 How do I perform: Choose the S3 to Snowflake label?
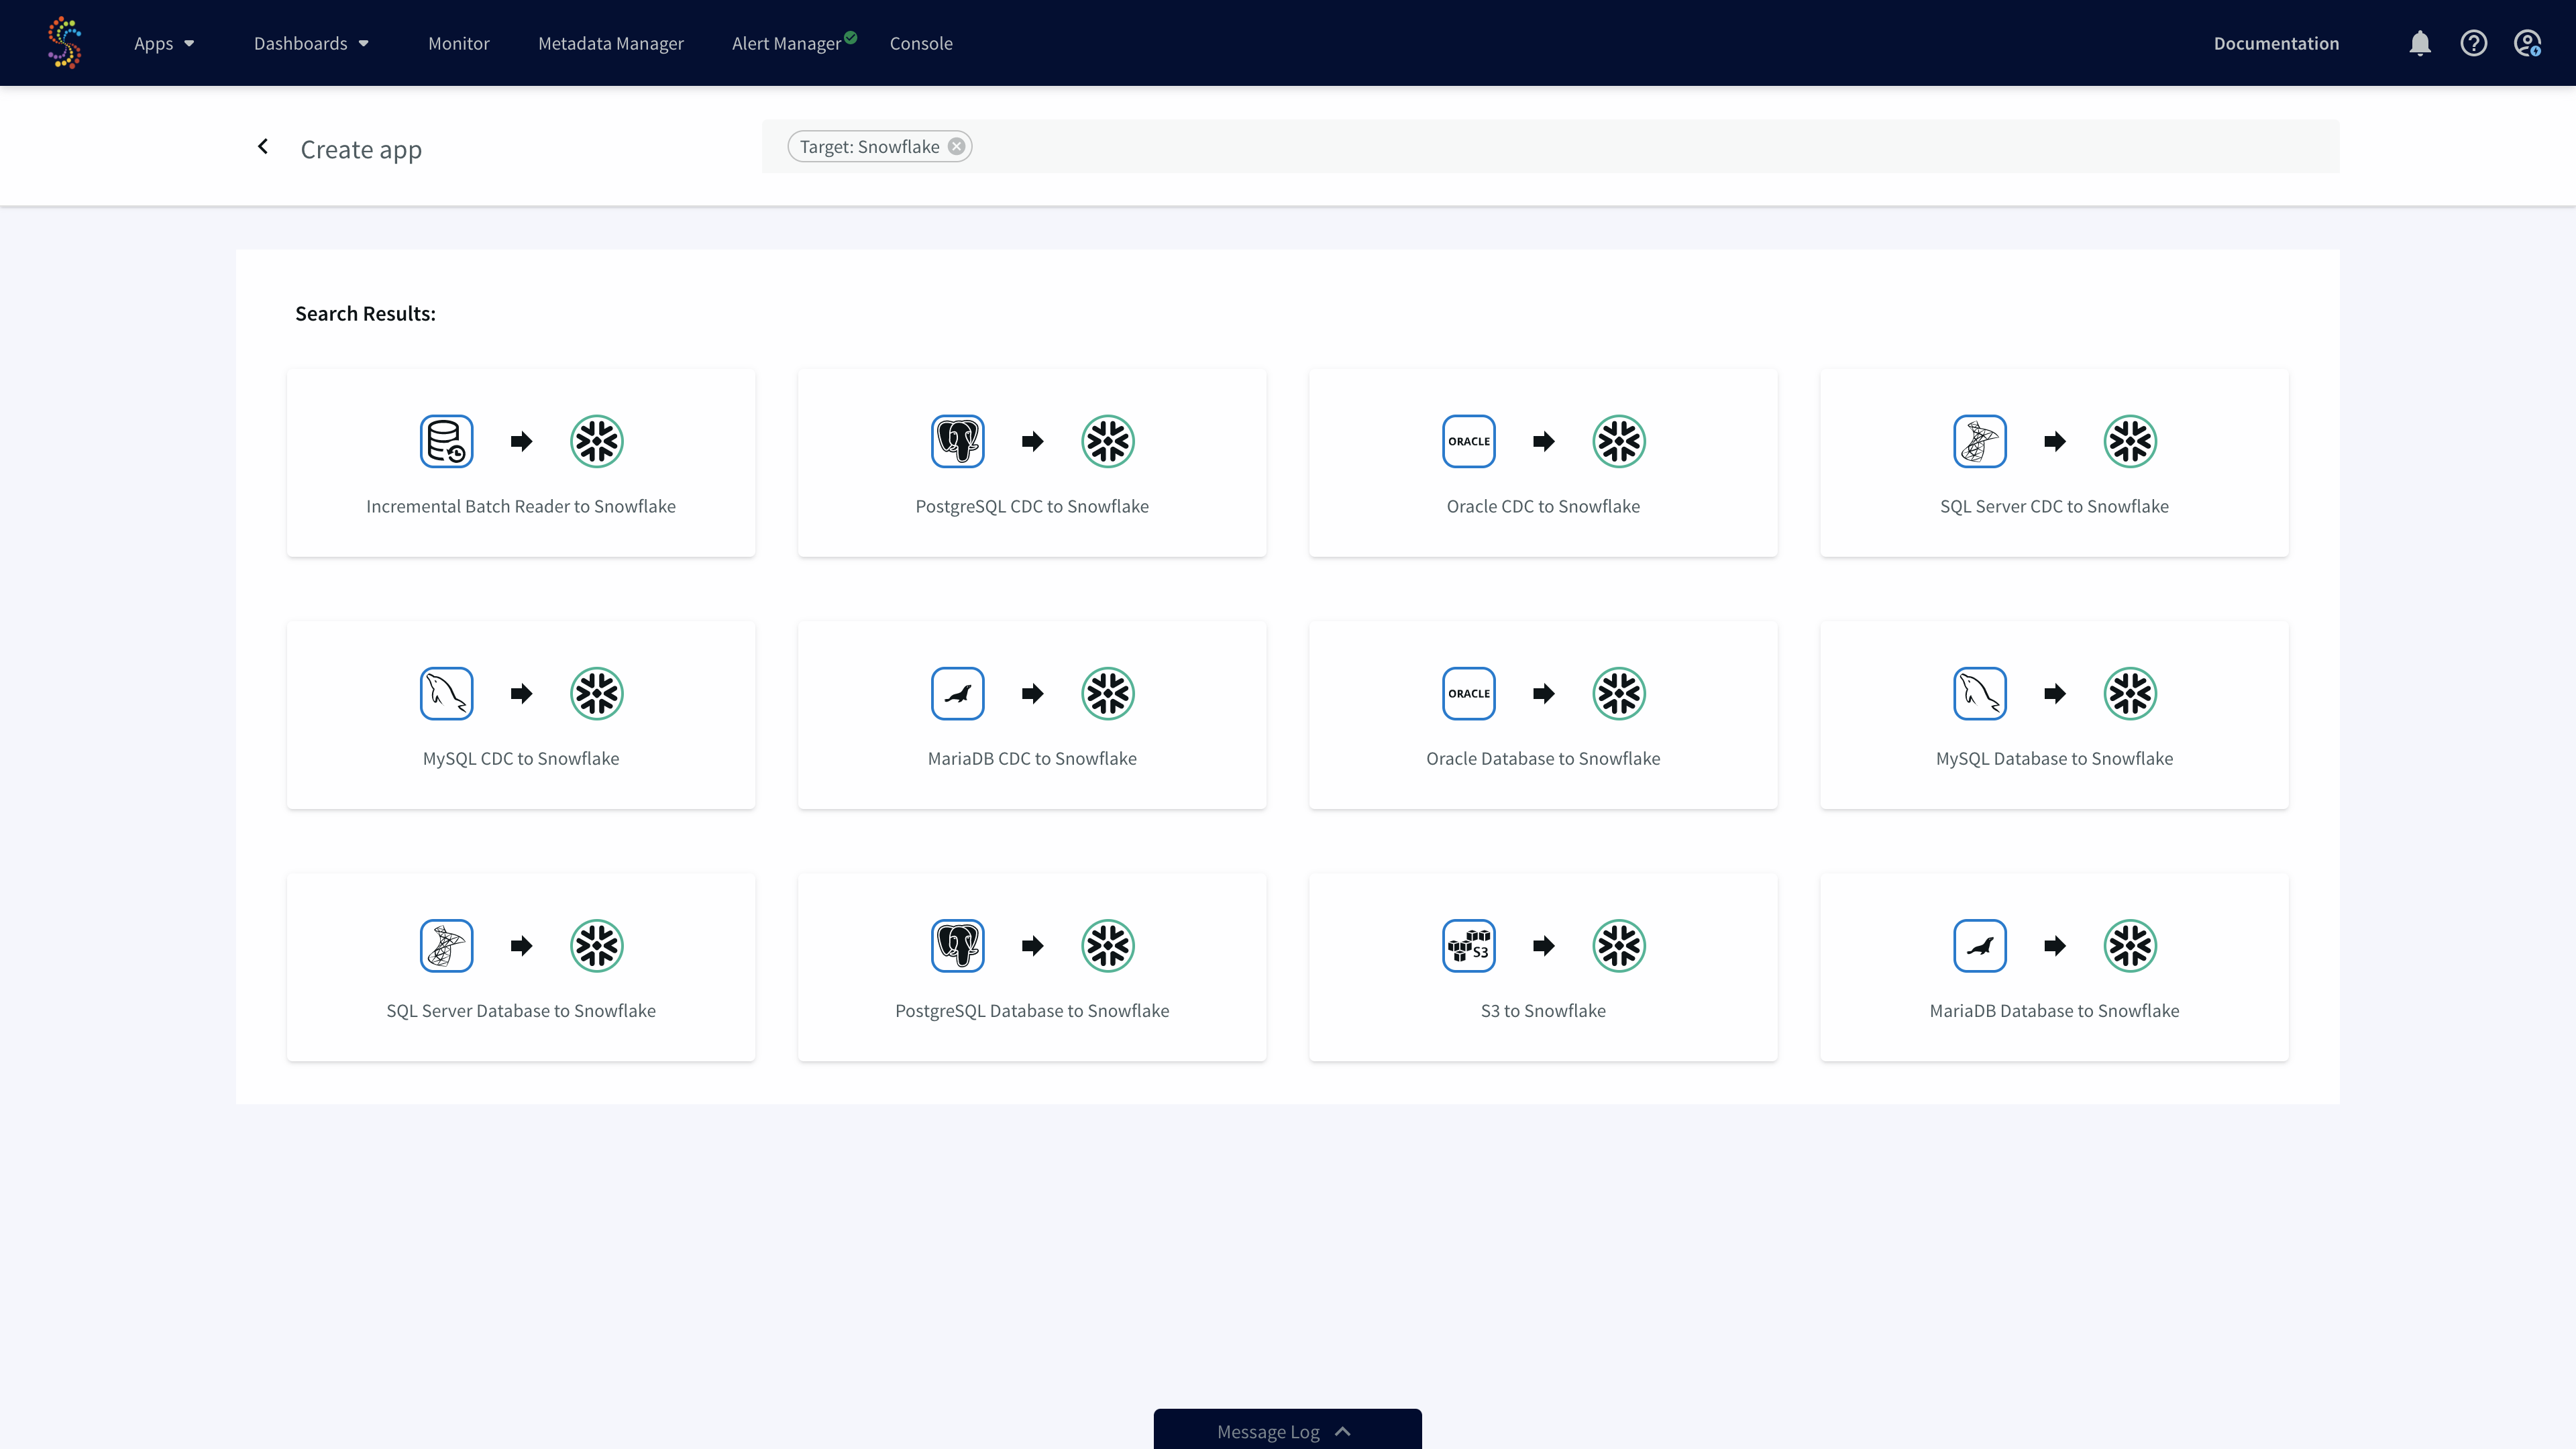pos(1543,1010)
